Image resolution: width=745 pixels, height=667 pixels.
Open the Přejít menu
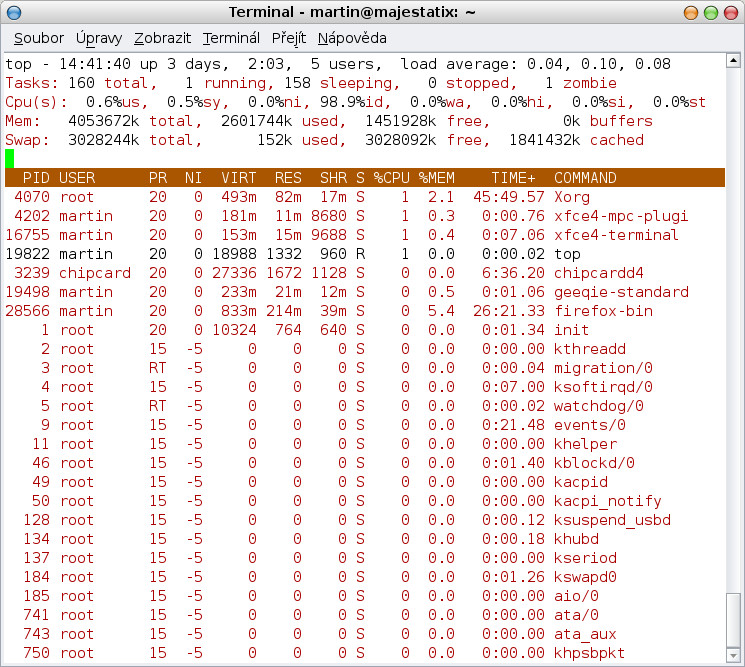point(288,38)
